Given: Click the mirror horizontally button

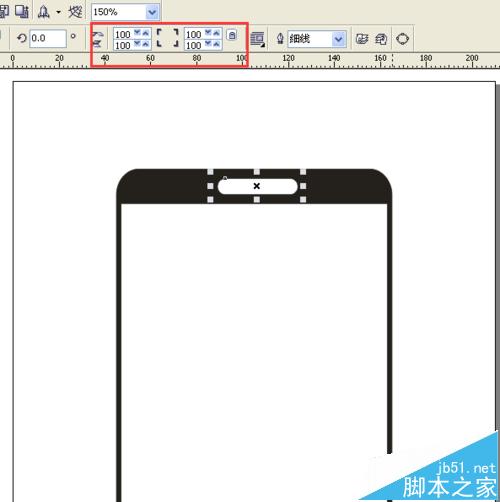Looking at the screenshot, I should 98,35.
